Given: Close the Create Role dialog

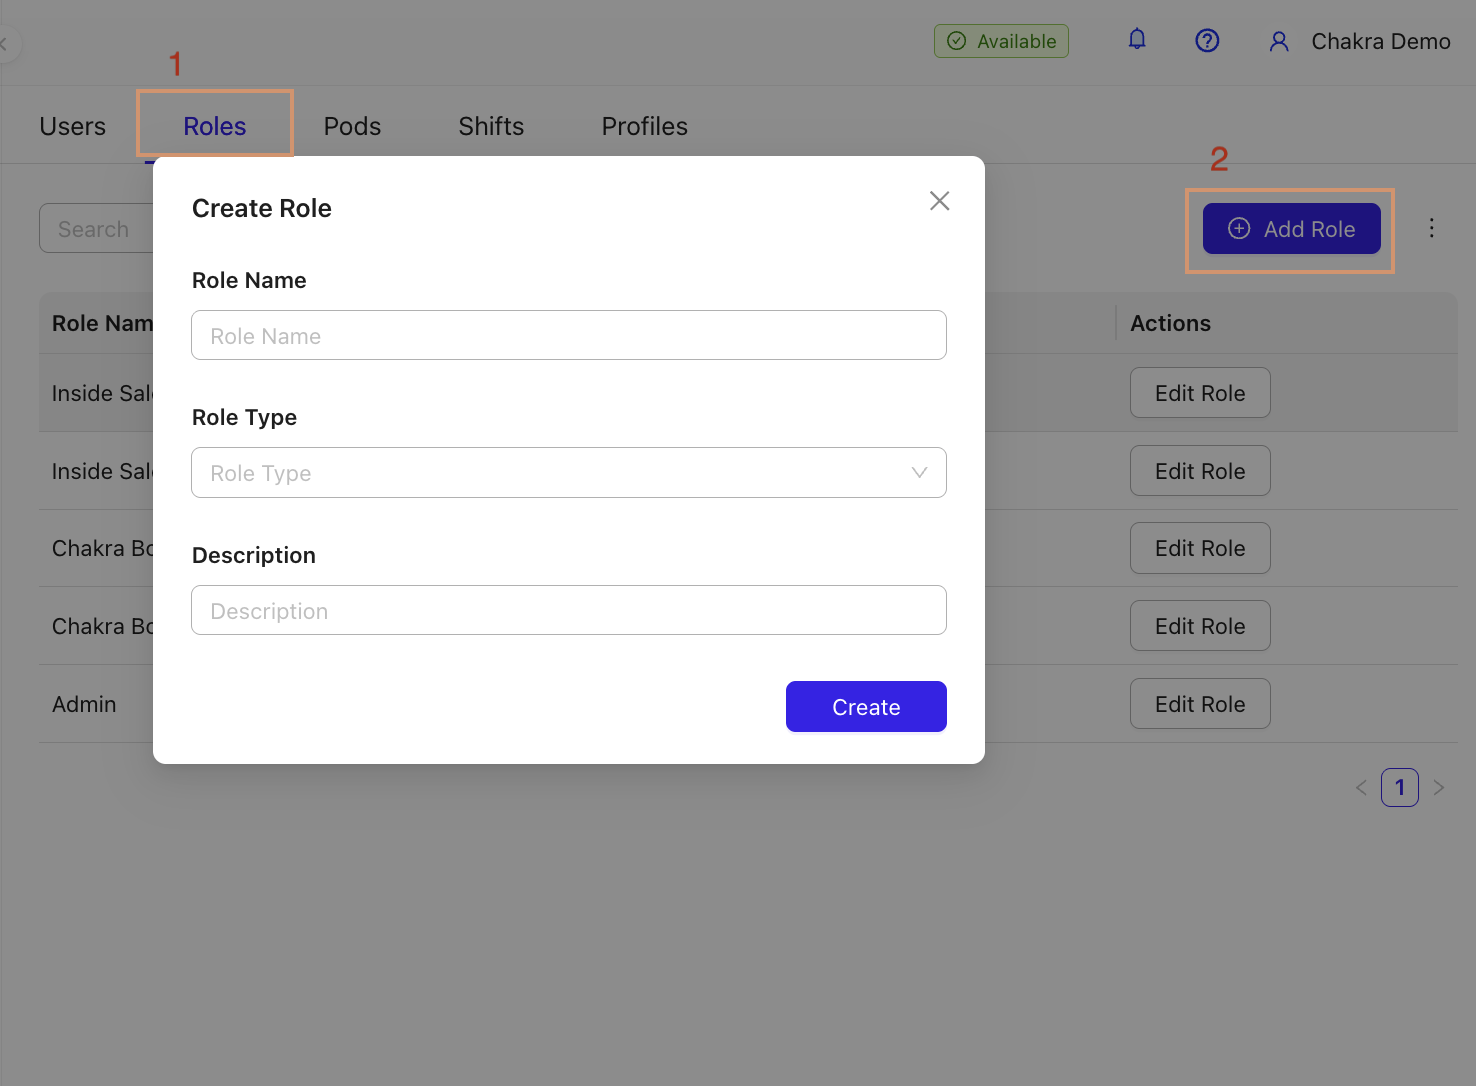Looking at the screenshot, I should [x=939, y=201].
